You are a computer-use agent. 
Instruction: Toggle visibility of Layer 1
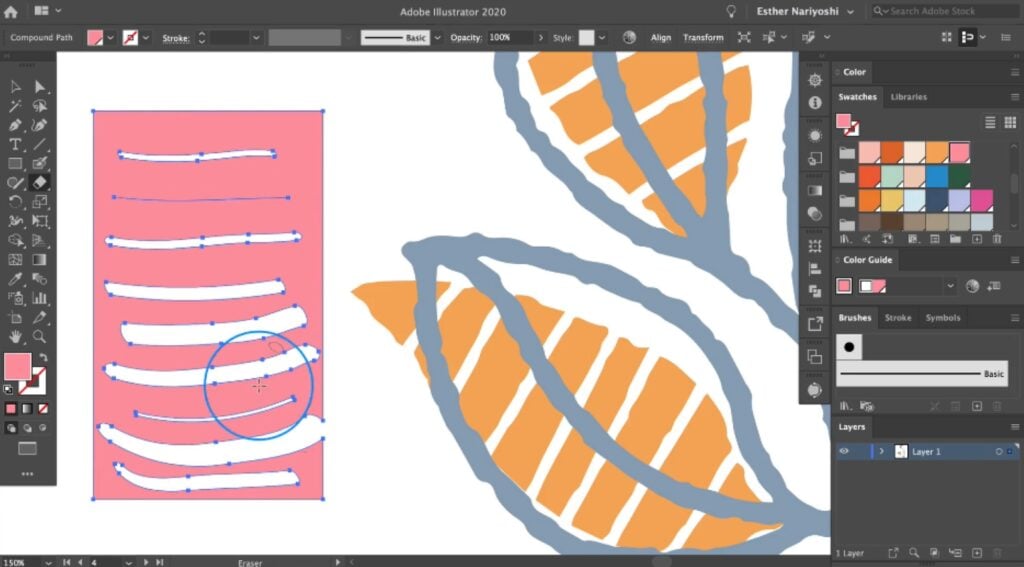844,452
